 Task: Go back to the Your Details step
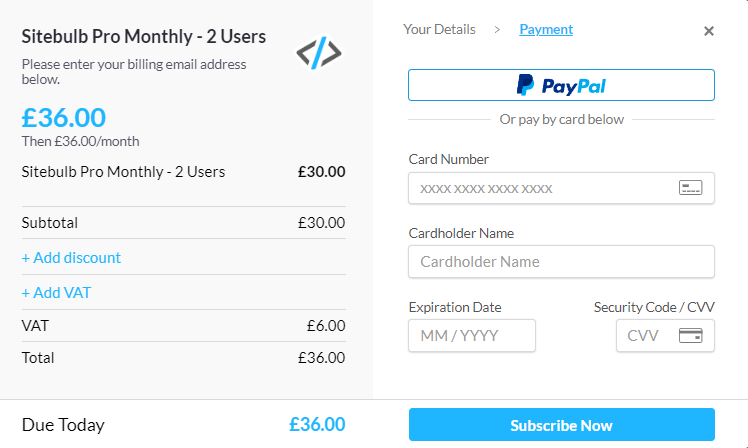coord(439,30)
